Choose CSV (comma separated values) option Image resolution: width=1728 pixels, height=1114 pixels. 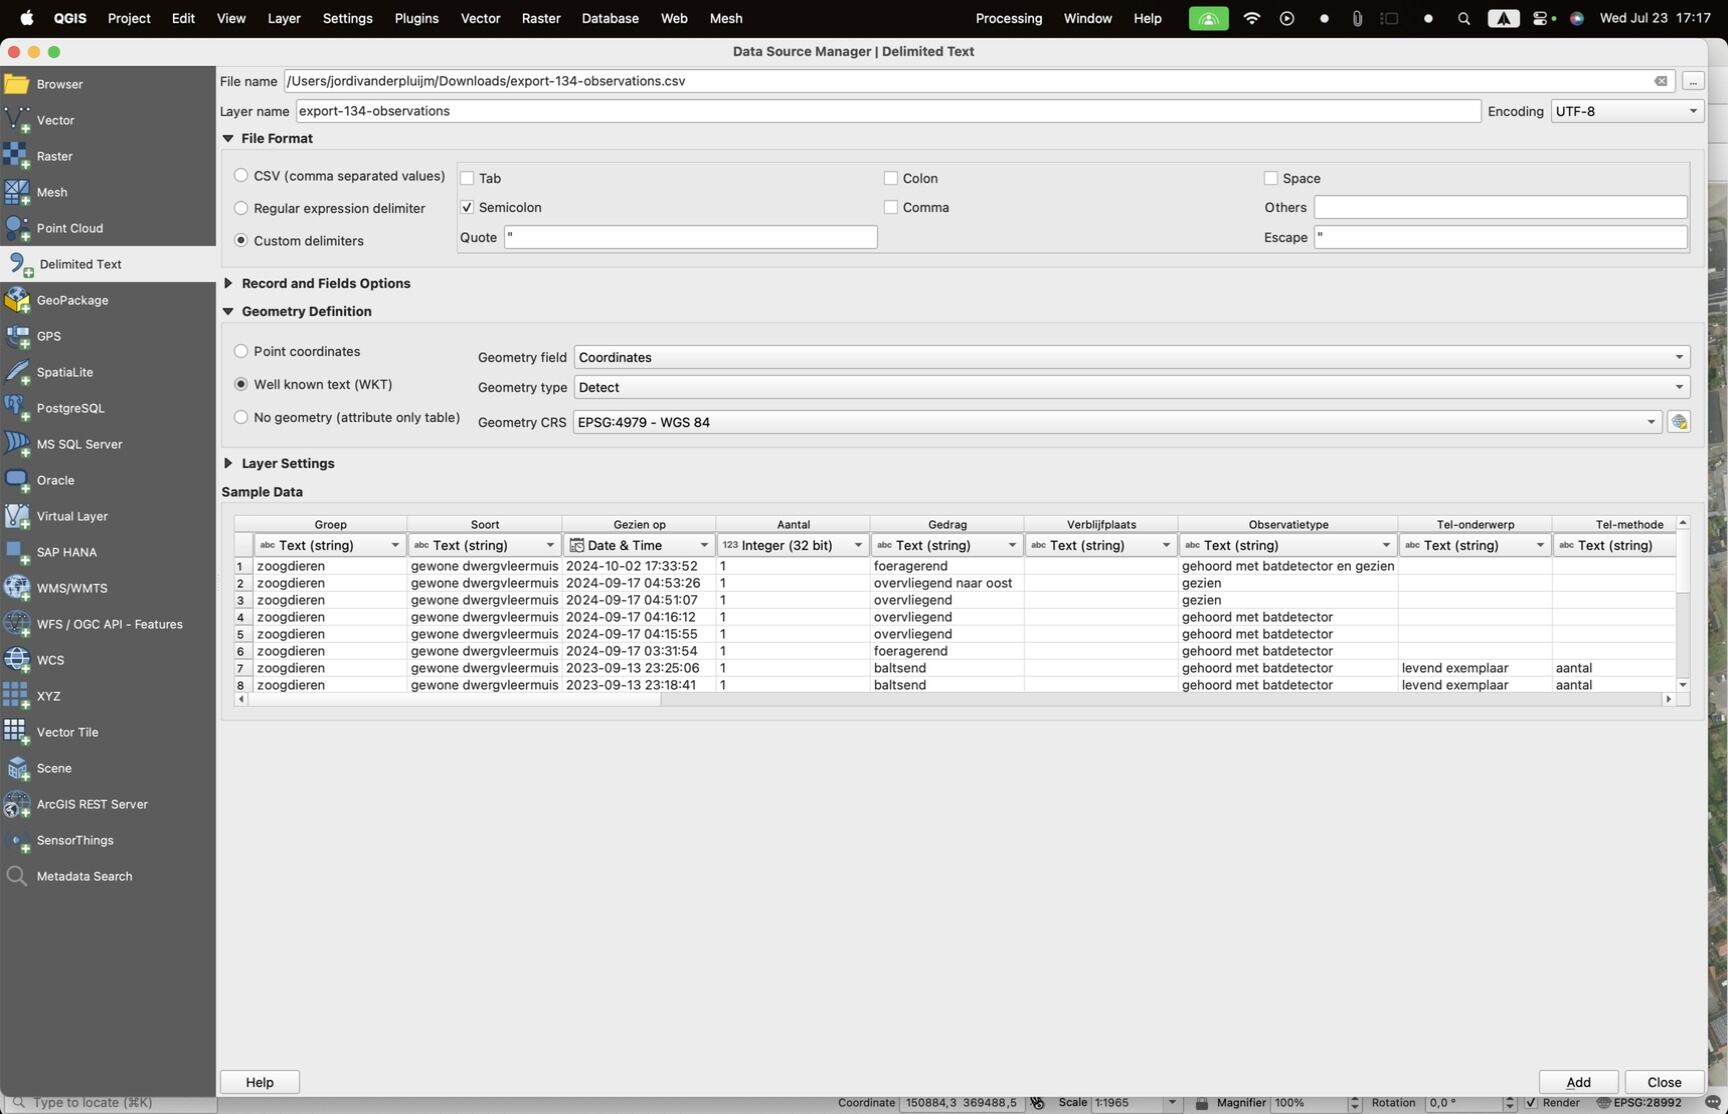[x=241, y=175]
